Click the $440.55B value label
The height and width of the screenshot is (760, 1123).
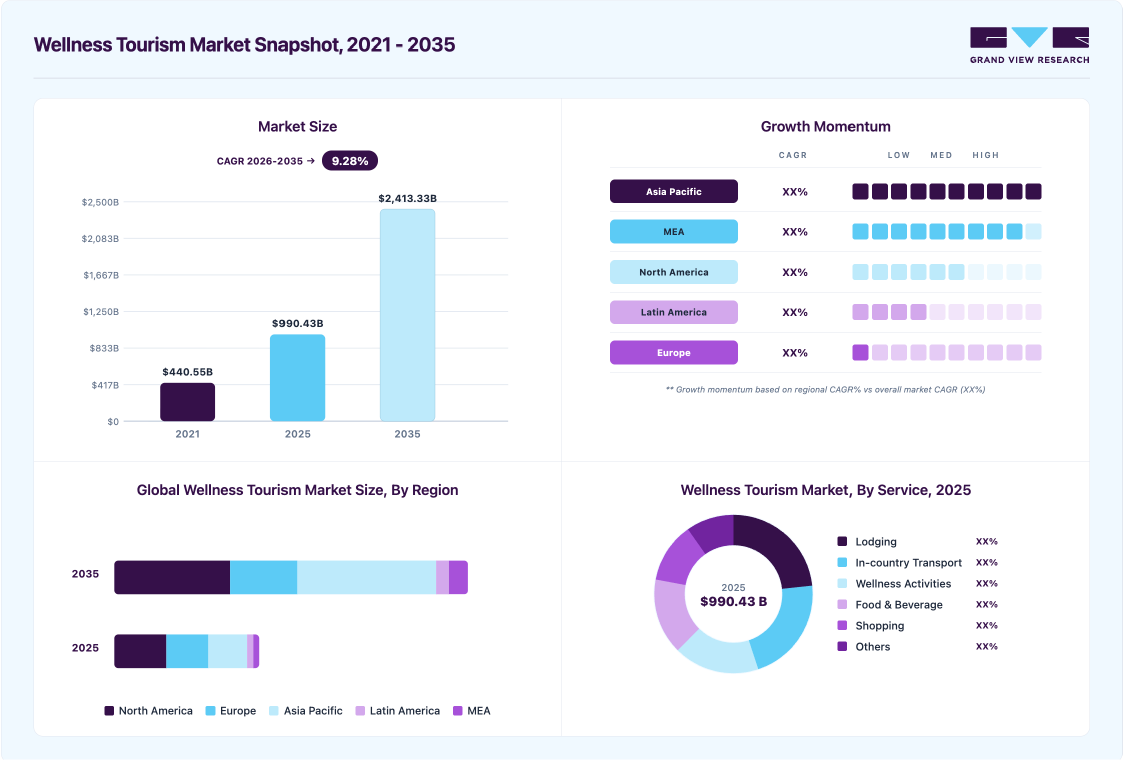(x=188, y=372)
